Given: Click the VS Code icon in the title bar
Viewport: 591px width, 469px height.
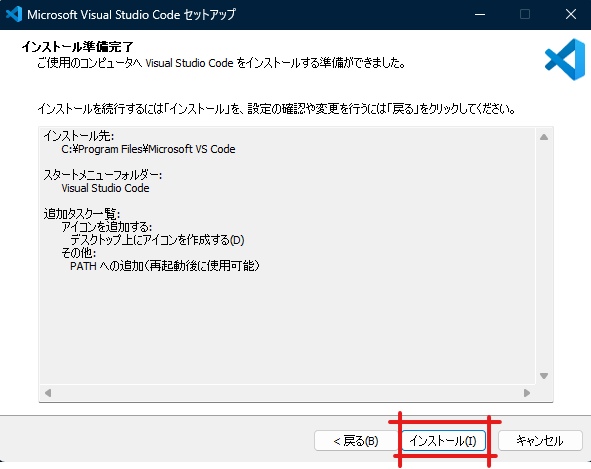Looking at the screenshot, I should [14, 14].
